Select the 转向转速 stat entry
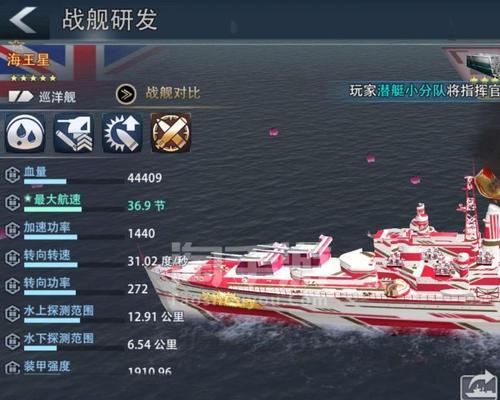The image size is (500, 400). point(47,255)
